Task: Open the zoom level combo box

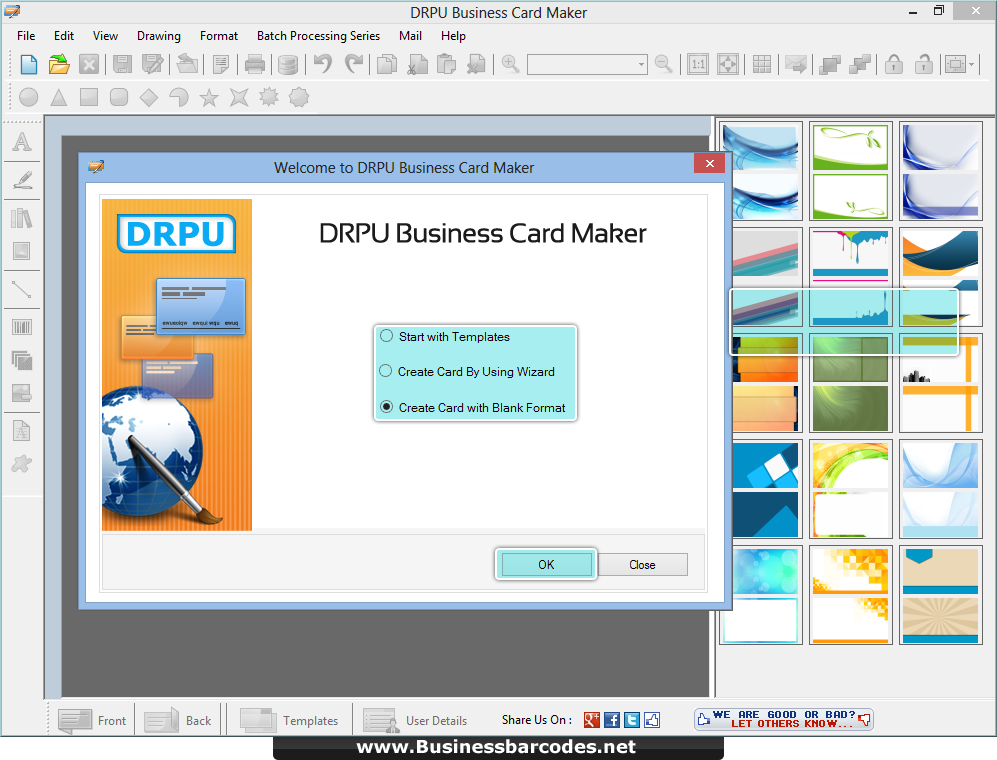Action: pyautogui.click(x=587, y=64)
